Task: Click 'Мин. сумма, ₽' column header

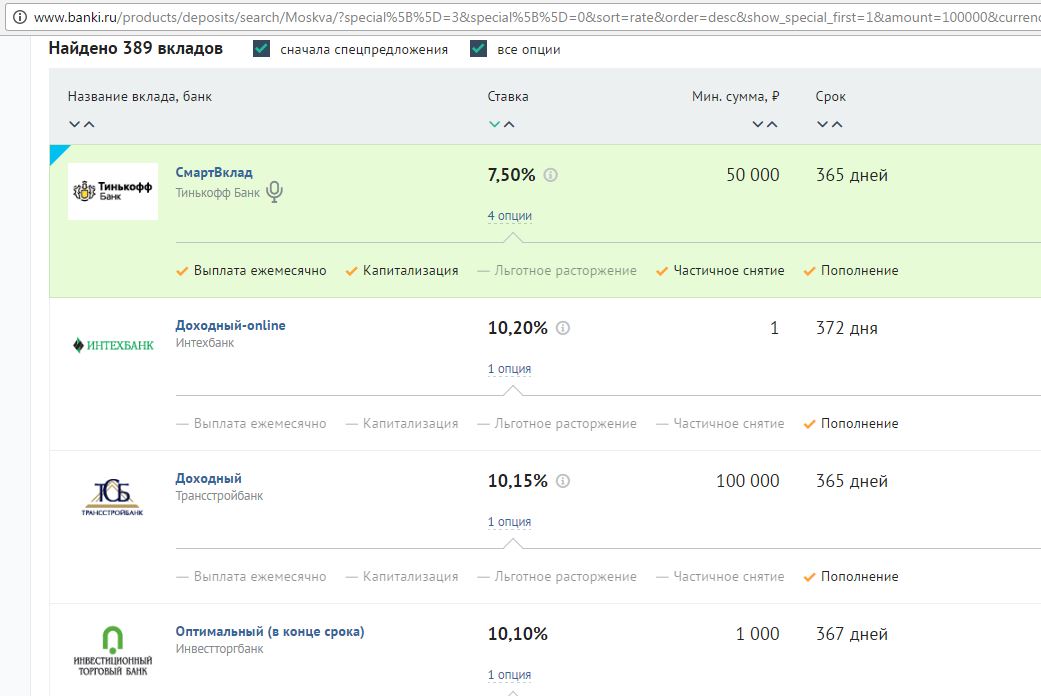Action: coord(736,96)
